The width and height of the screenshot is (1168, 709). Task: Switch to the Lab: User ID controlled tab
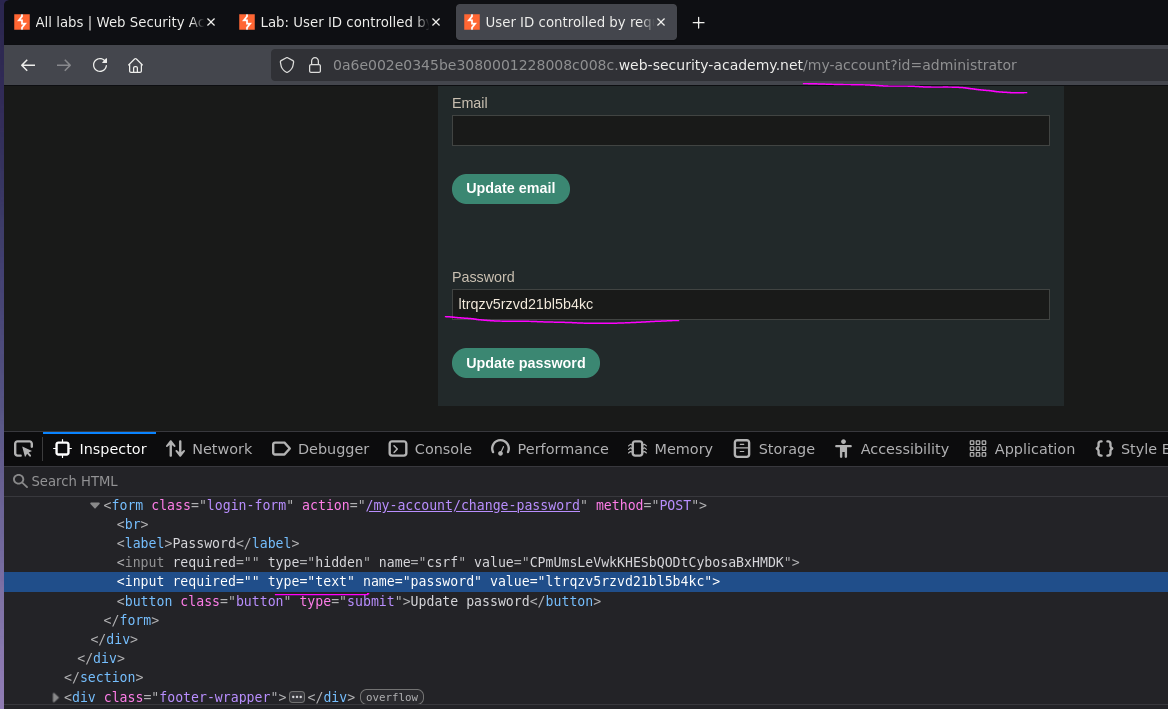340,22
